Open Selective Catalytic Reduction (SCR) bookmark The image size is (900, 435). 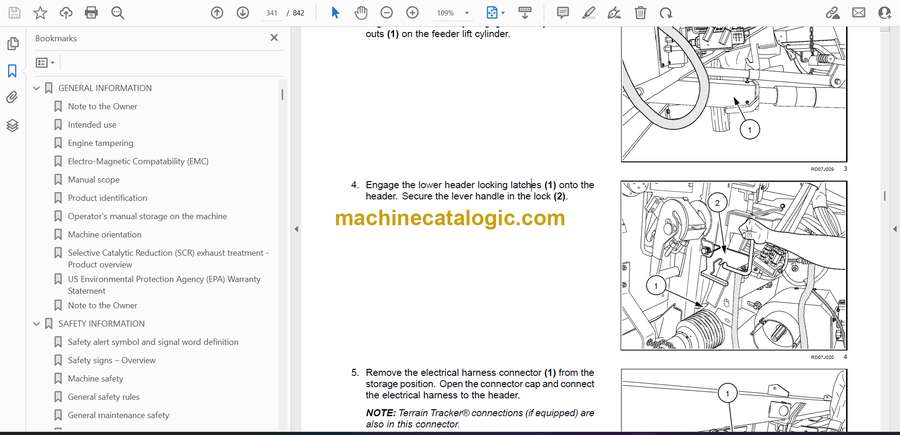169,258
